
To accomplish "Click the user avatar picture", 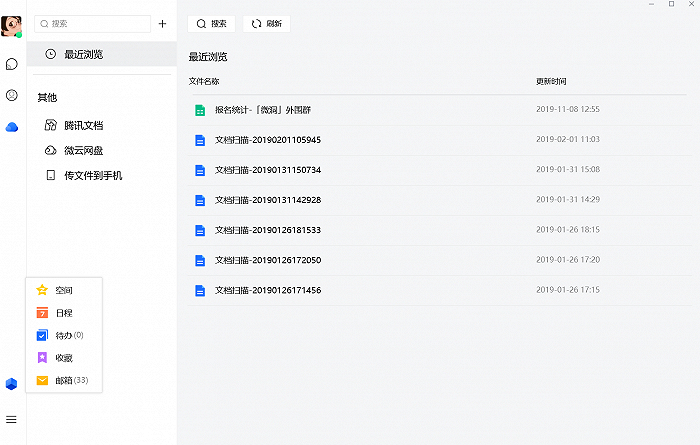I will [x=11, y=26].
